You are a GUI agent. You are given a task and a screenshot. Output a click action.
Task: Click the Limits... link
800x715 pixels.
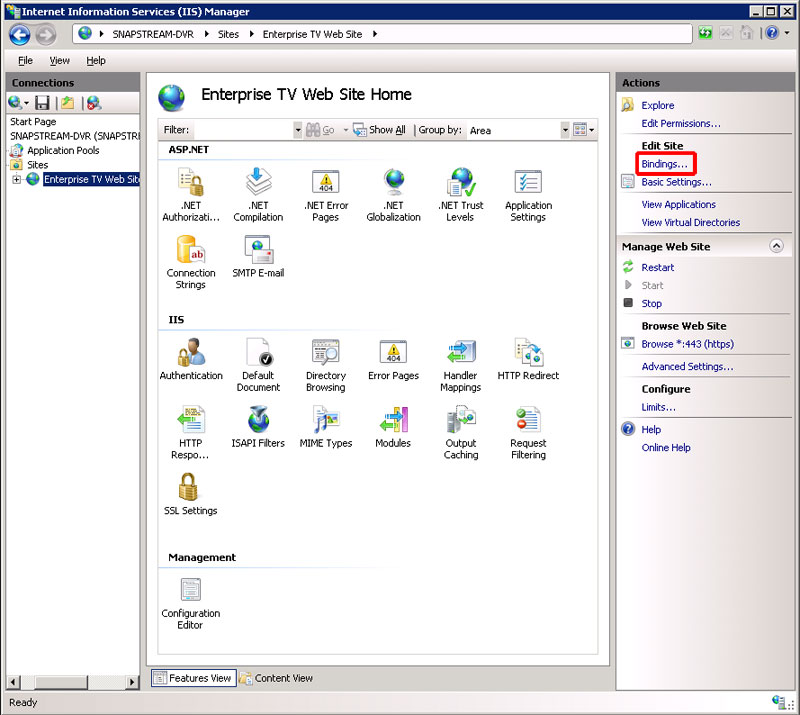(658, 407)
